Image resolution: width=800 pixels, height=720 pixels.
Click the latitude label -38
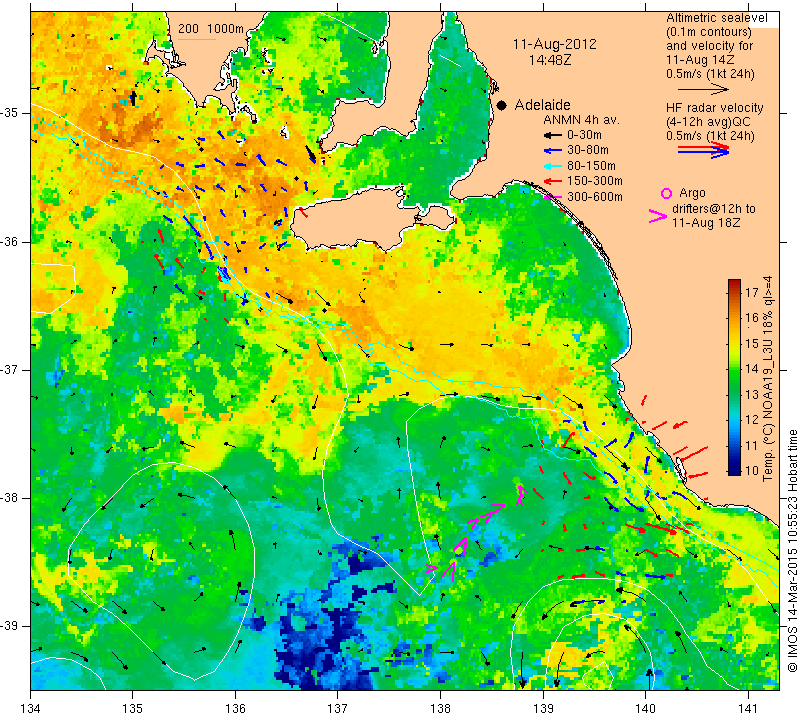(x=10, y=498)
